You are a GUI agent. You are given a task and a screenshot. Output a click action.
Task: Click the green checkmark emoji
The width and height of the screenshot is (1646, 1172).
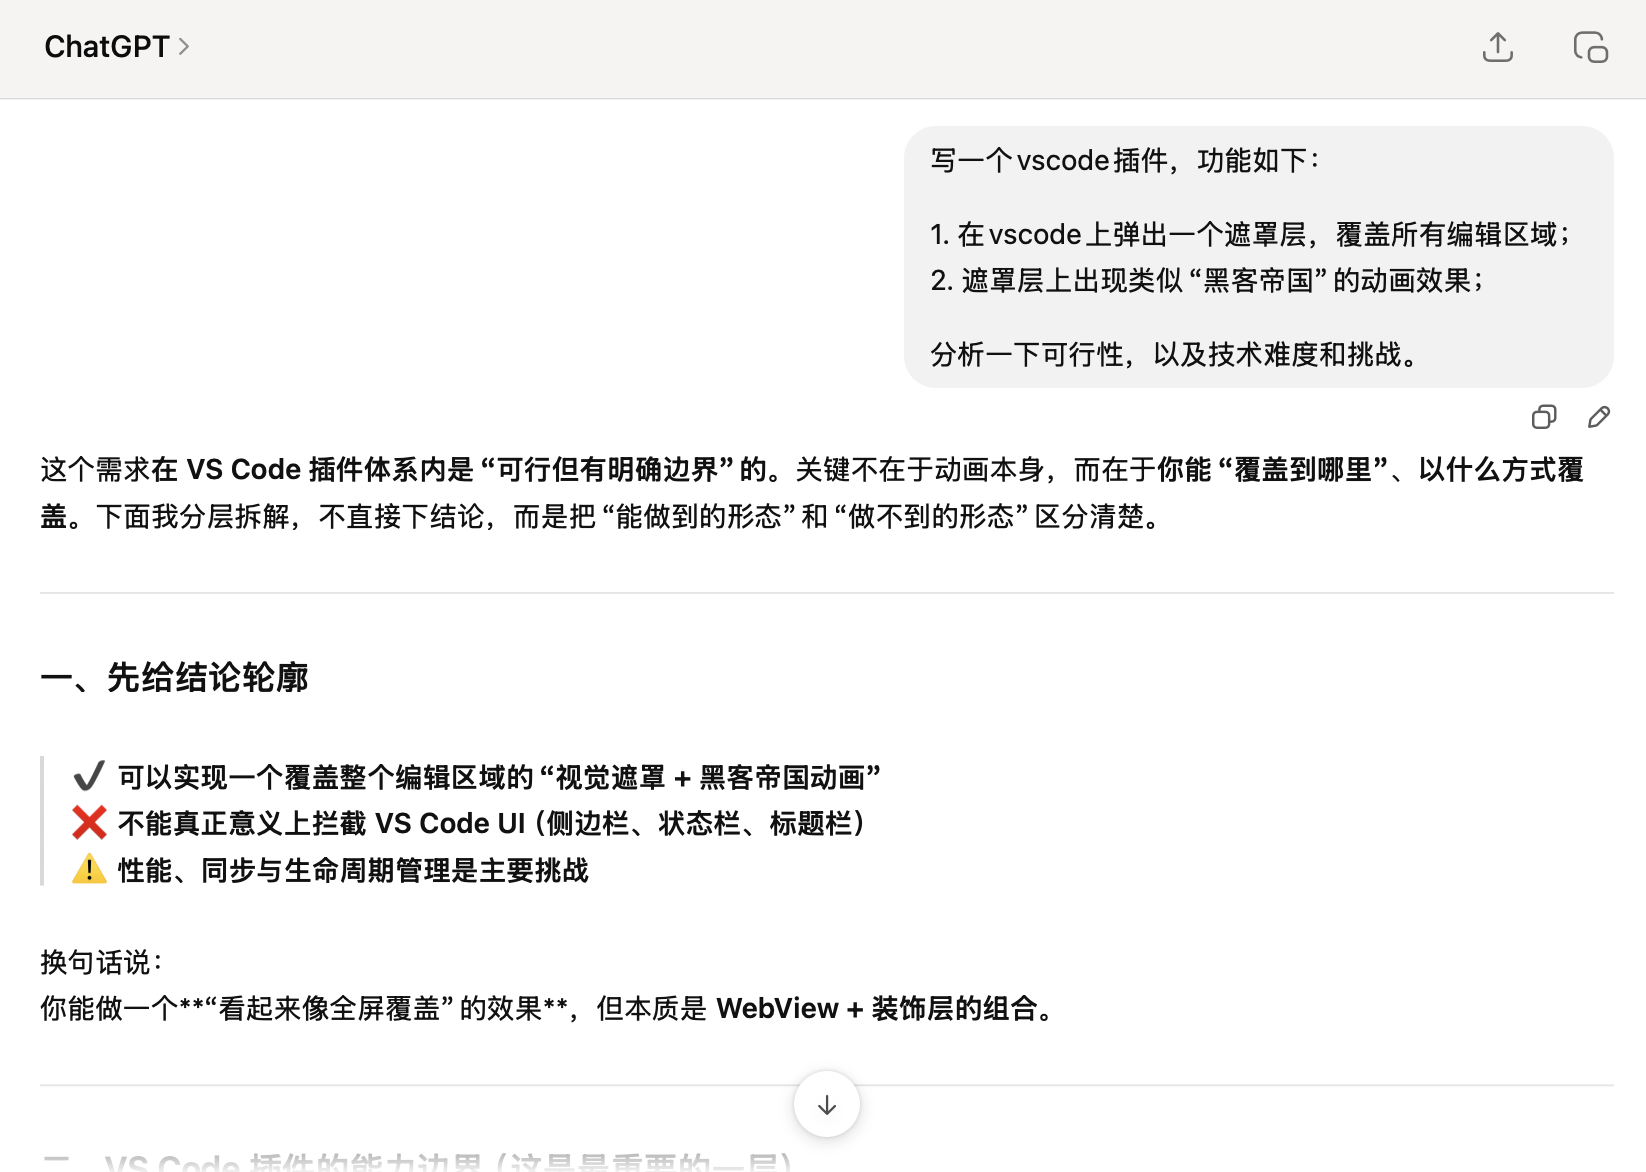coord(89,777)
